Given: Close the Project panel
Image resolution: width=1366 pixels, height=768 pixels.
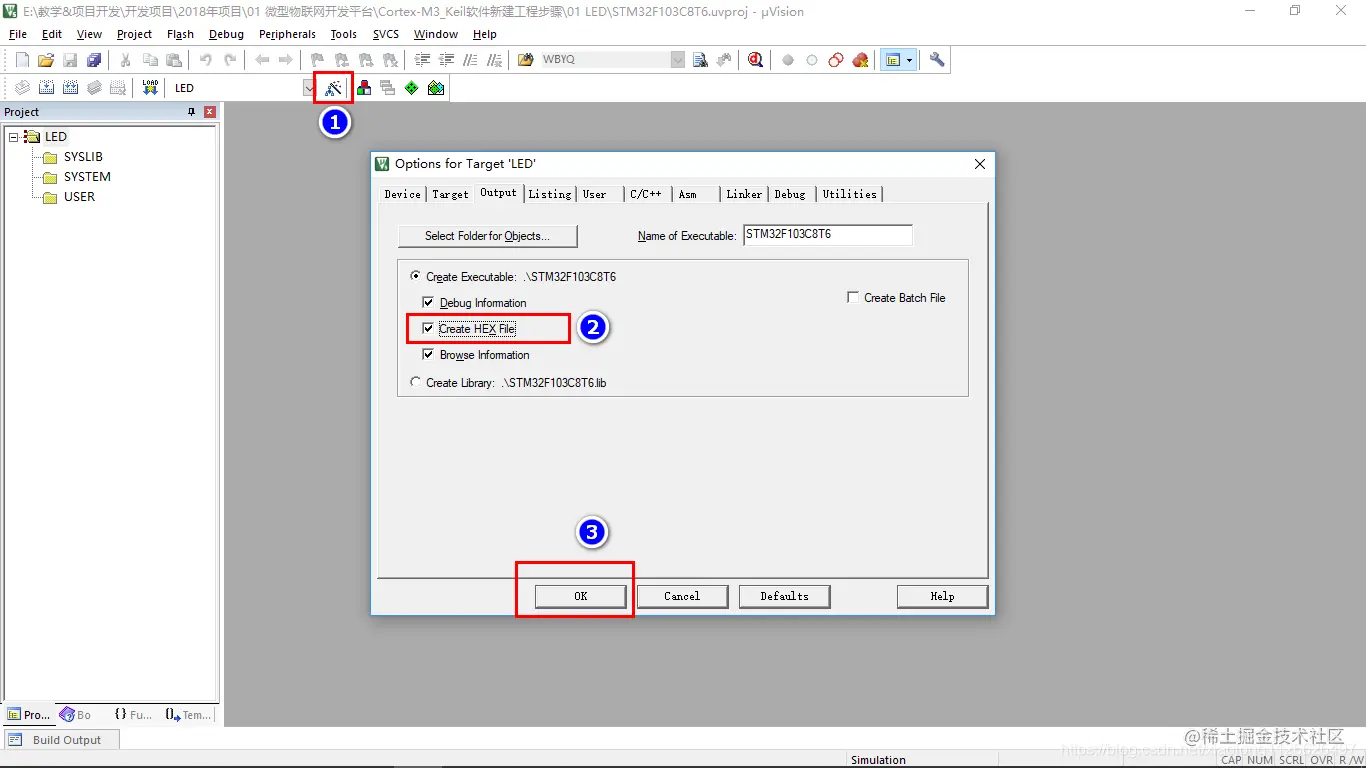Looking at the screenshot, I should pyautogui.click(x=210, y=112).
